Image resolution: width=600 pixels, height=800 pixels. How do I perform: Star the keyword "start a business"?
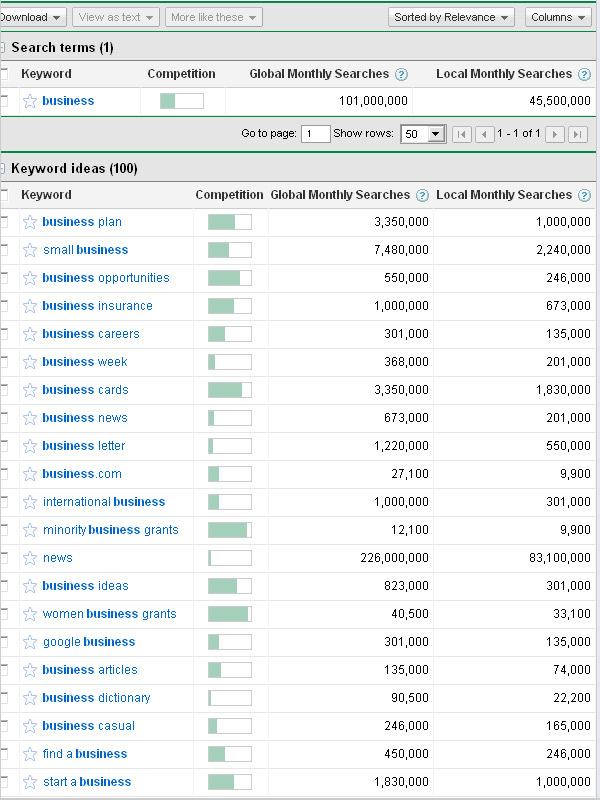click(x=32, y=781)
